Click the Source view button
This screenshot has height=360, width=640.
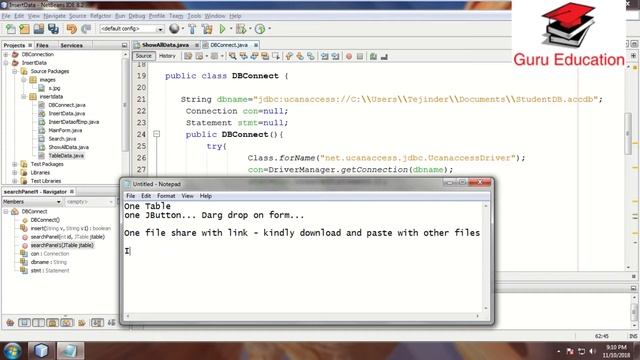[143, 56]
